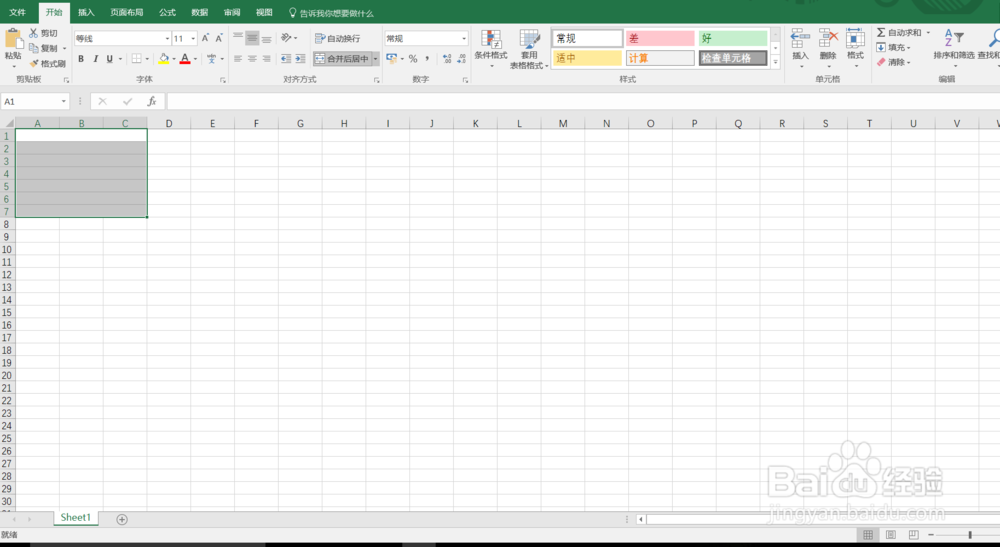Click the insert function fx icon
The image size is (1000, 547).
click(x=152, y=101)
